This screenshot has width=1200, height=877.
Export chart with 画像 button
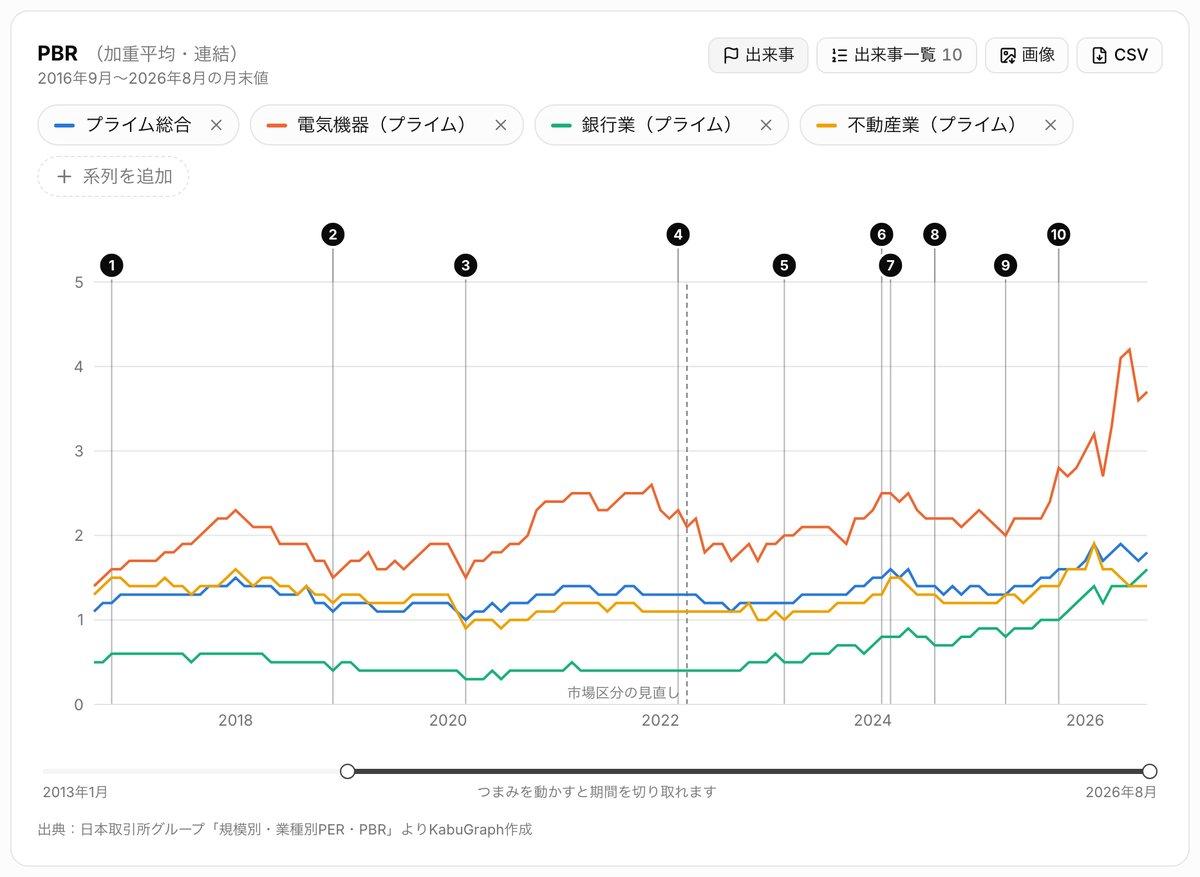coord(1027,55)
